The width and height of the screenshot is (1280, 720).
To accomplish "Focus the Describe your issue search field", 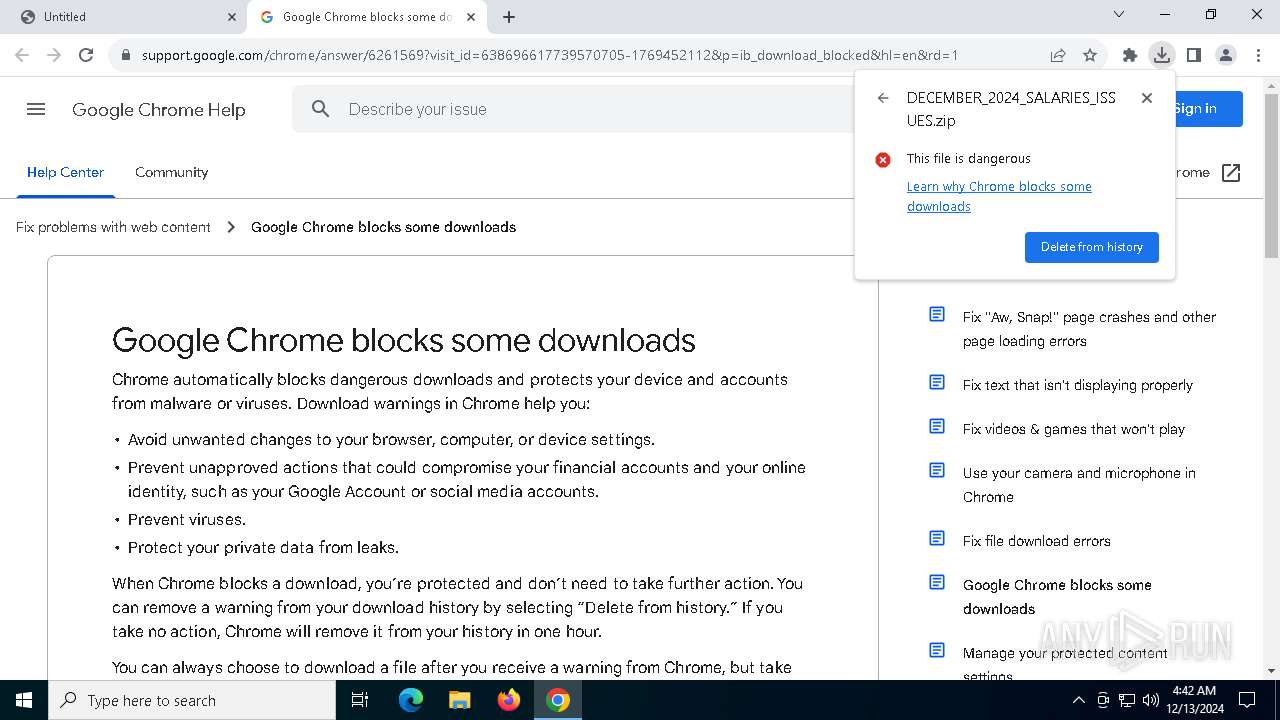I will point(600,109).
